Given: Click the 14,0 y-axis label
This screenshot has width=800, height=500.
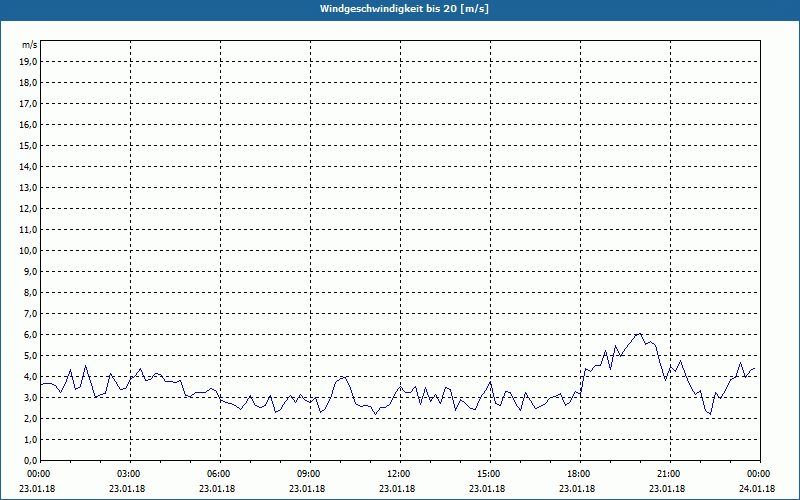Looking at the screenshot, I should pyautogui.click(x=28, y=166).
